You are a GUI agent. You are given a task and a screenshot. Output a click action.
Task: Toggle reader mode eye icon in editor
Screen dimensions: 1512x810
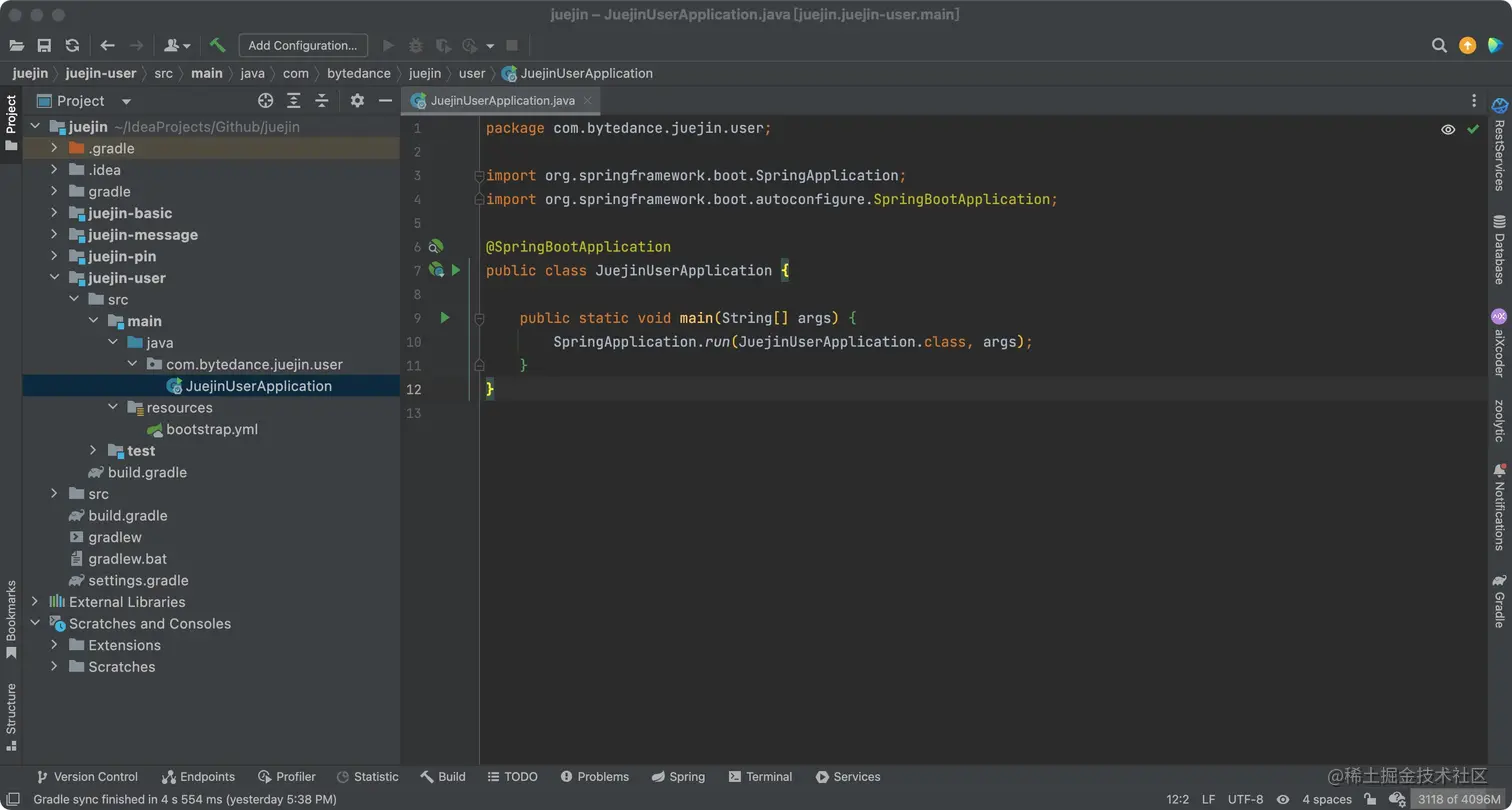(x=1447, y=129)
